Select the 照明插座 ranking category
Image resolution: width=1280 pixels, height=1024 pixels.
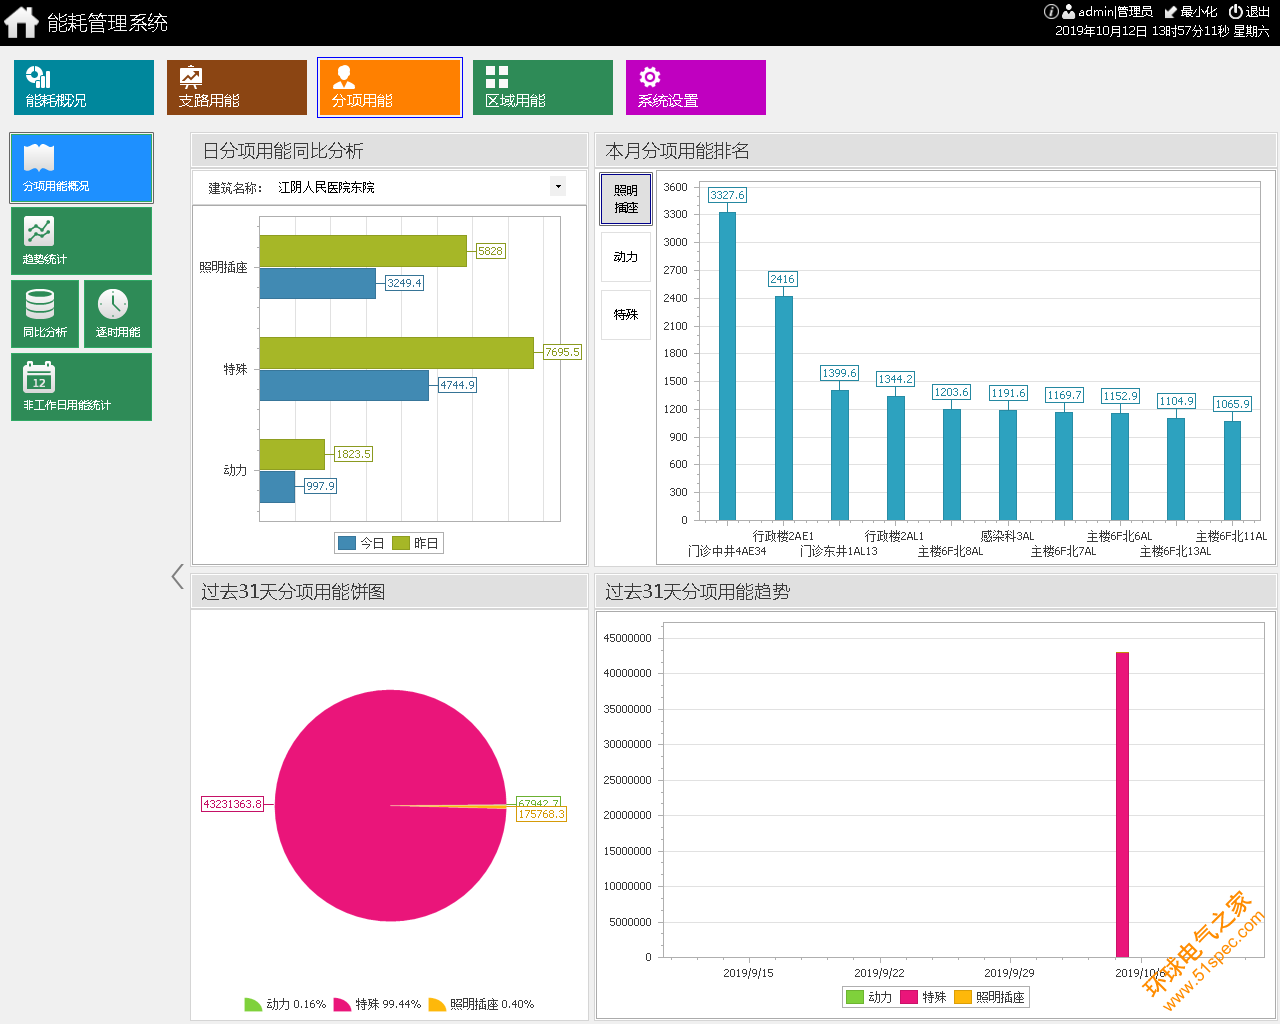coord(626,199)
